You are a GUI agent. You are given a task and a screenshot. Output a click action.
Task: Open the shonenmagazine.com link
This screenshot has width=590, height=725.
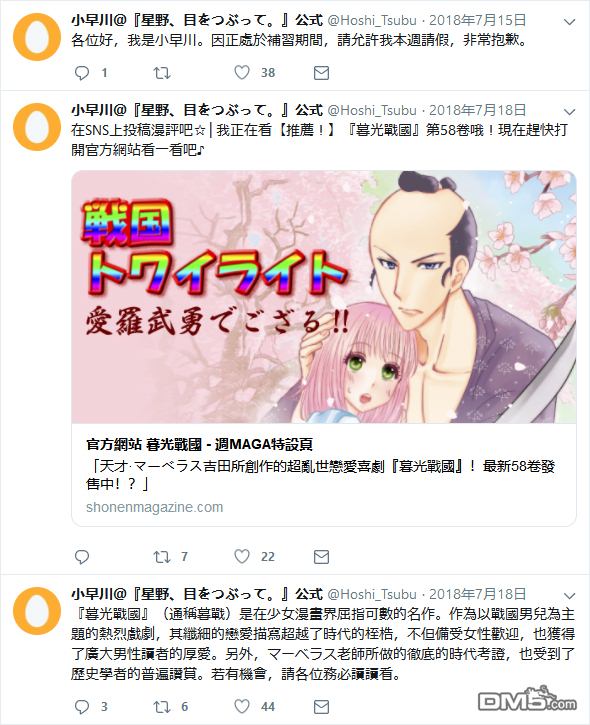(154, 507)
